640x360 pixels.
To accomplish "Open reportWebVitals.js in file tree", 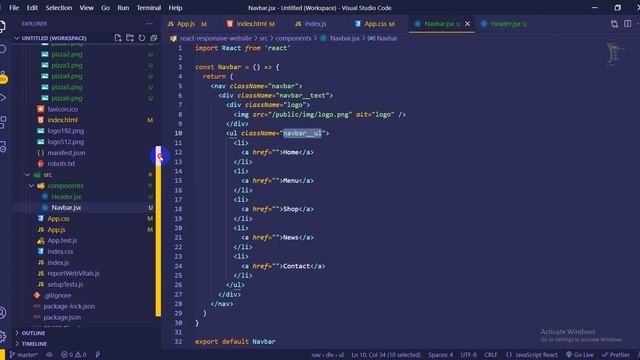I will coord(73,273).
